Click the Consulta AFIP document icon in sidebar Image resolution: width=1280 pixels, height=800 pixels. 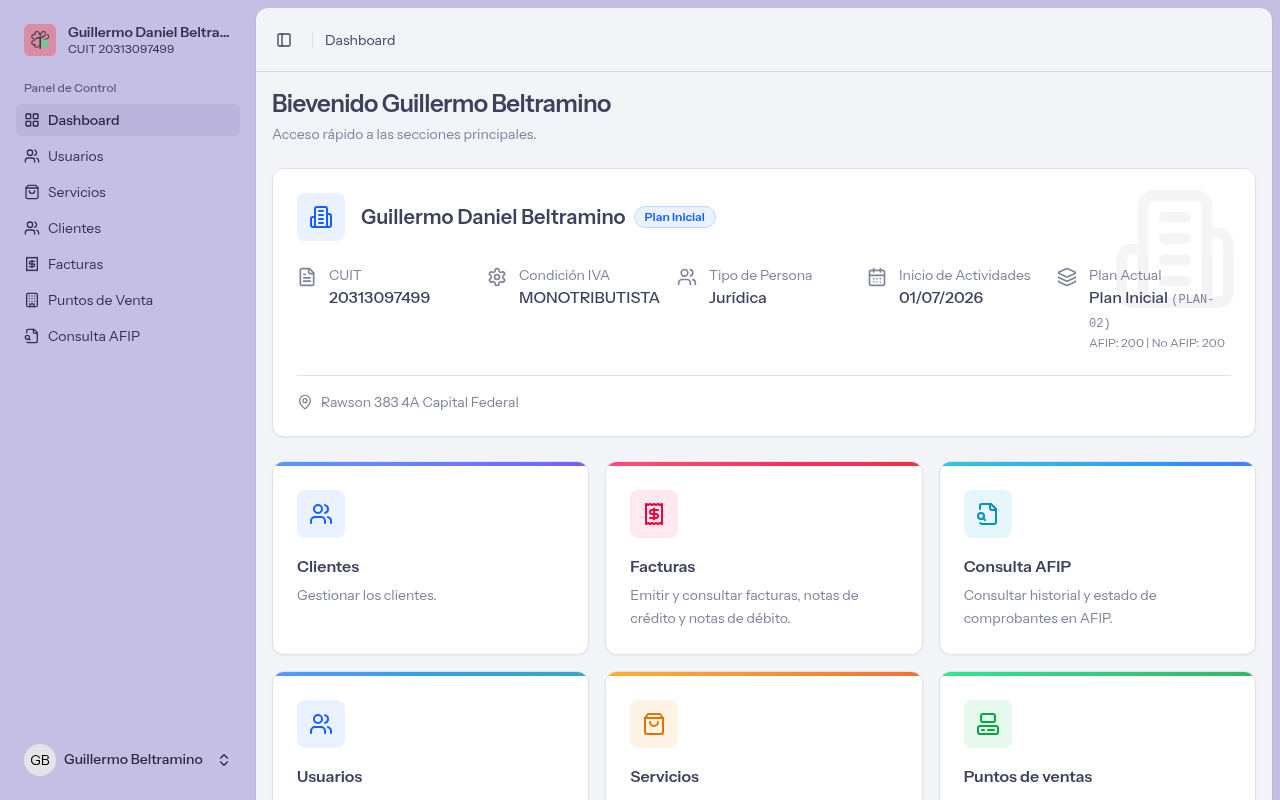(x=32, y=336)
